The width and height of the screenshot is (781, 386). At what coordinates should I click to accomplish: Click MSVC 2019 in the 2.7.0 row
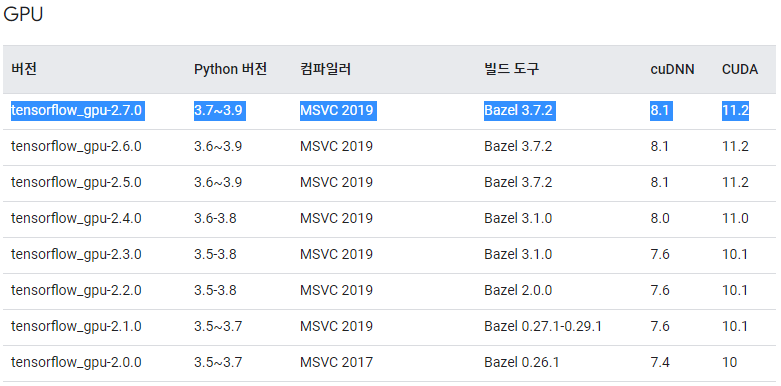tap(338, 110)
